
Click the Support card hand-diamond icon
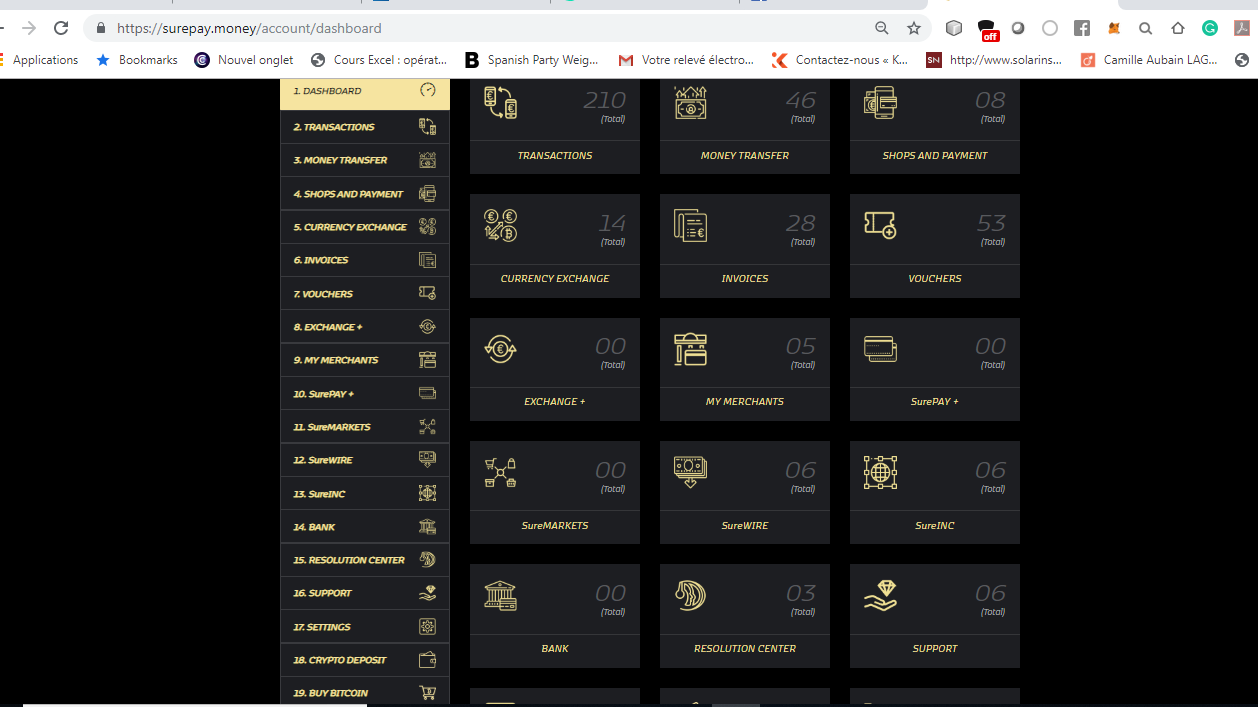pos(880,595)
